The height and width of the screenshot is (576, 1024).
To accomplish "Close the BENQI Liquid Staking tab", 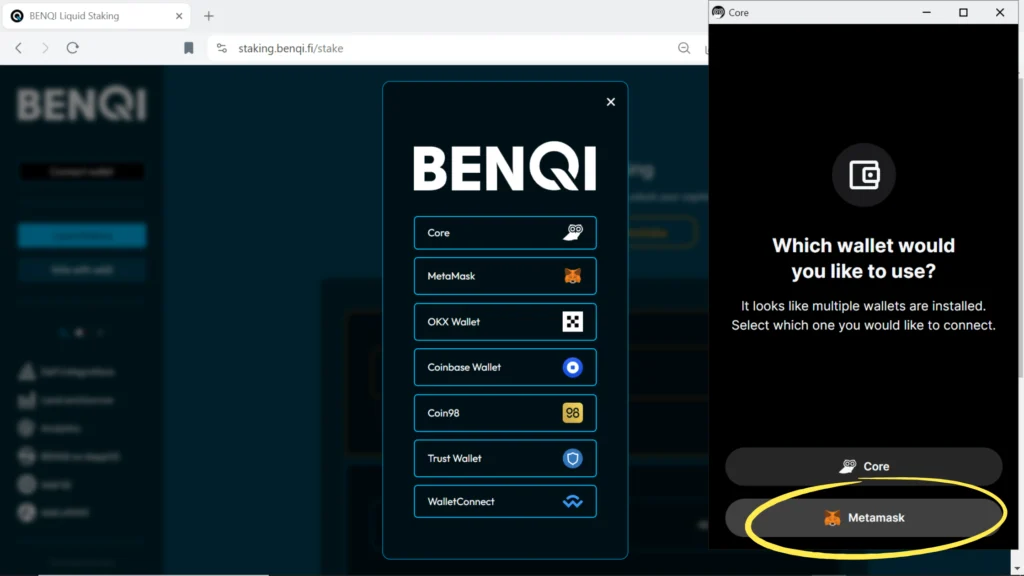I will 179,16.
